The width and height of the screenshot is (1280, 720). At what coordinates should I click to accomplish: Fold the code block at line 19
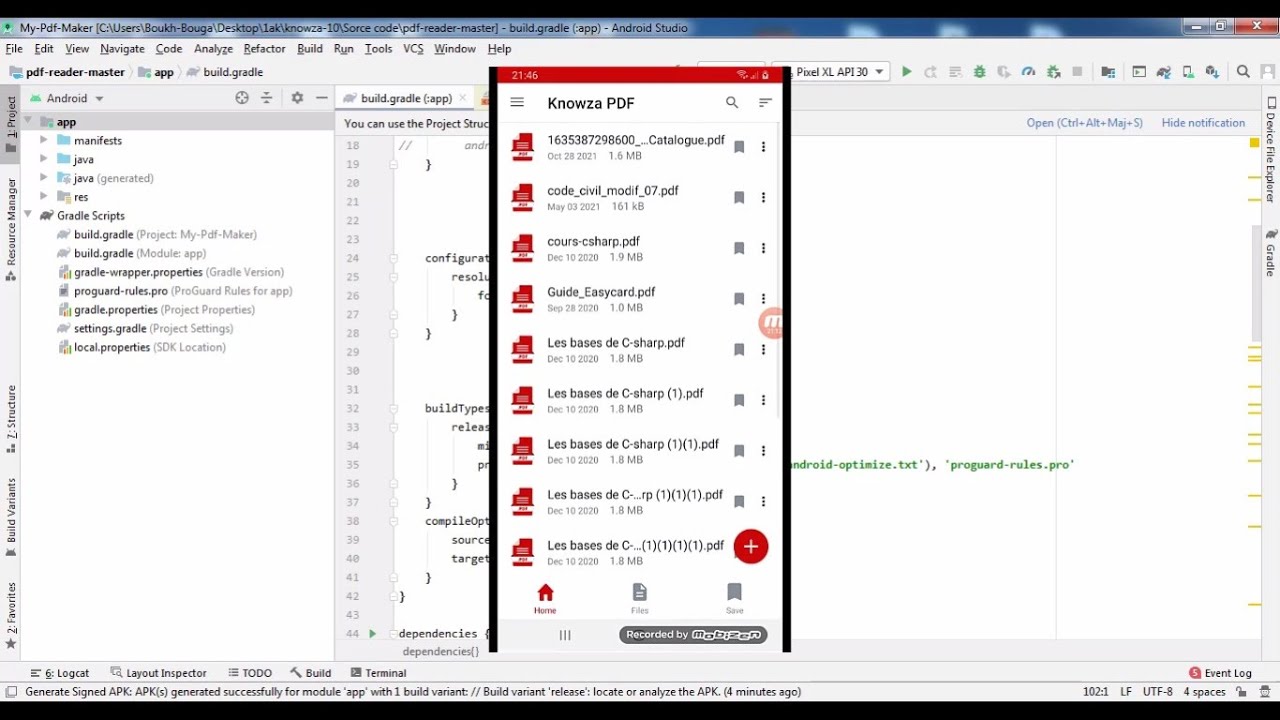[394, 164]
